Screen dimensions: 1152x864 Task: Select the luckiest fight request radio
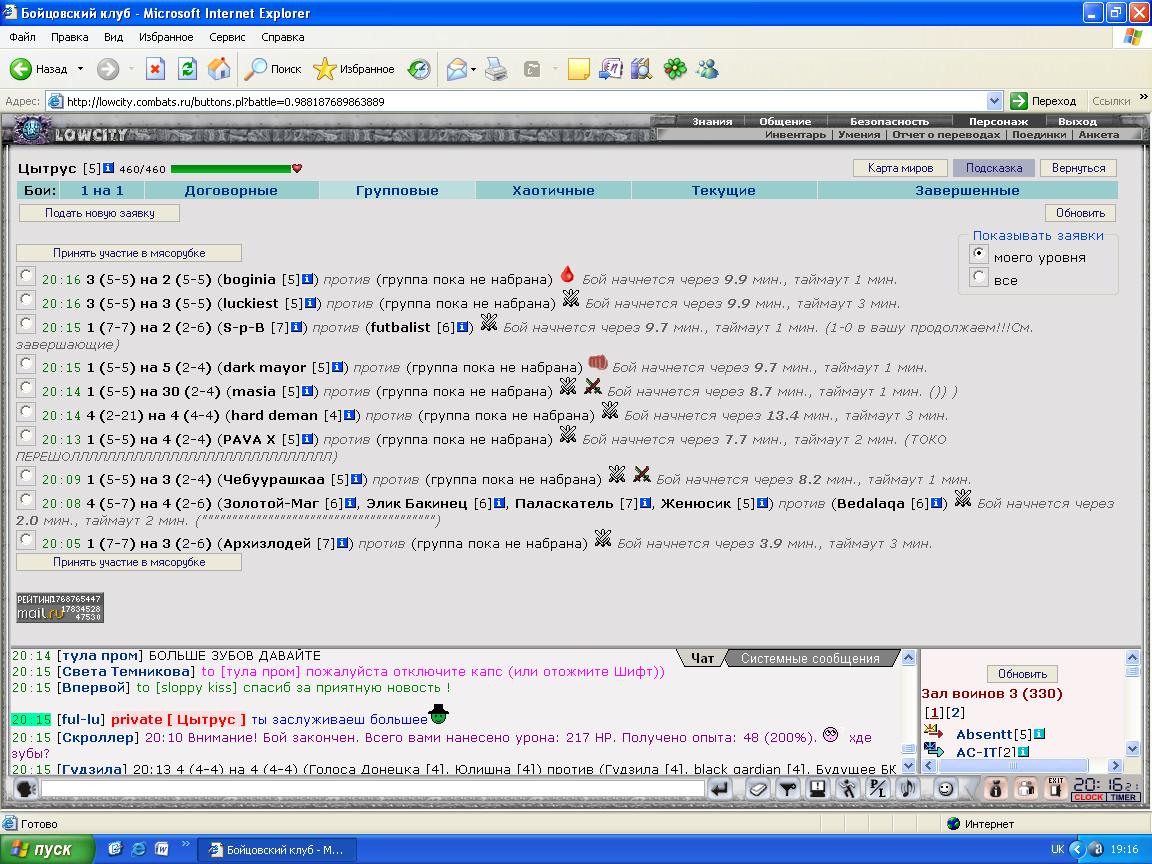[26, 300]
